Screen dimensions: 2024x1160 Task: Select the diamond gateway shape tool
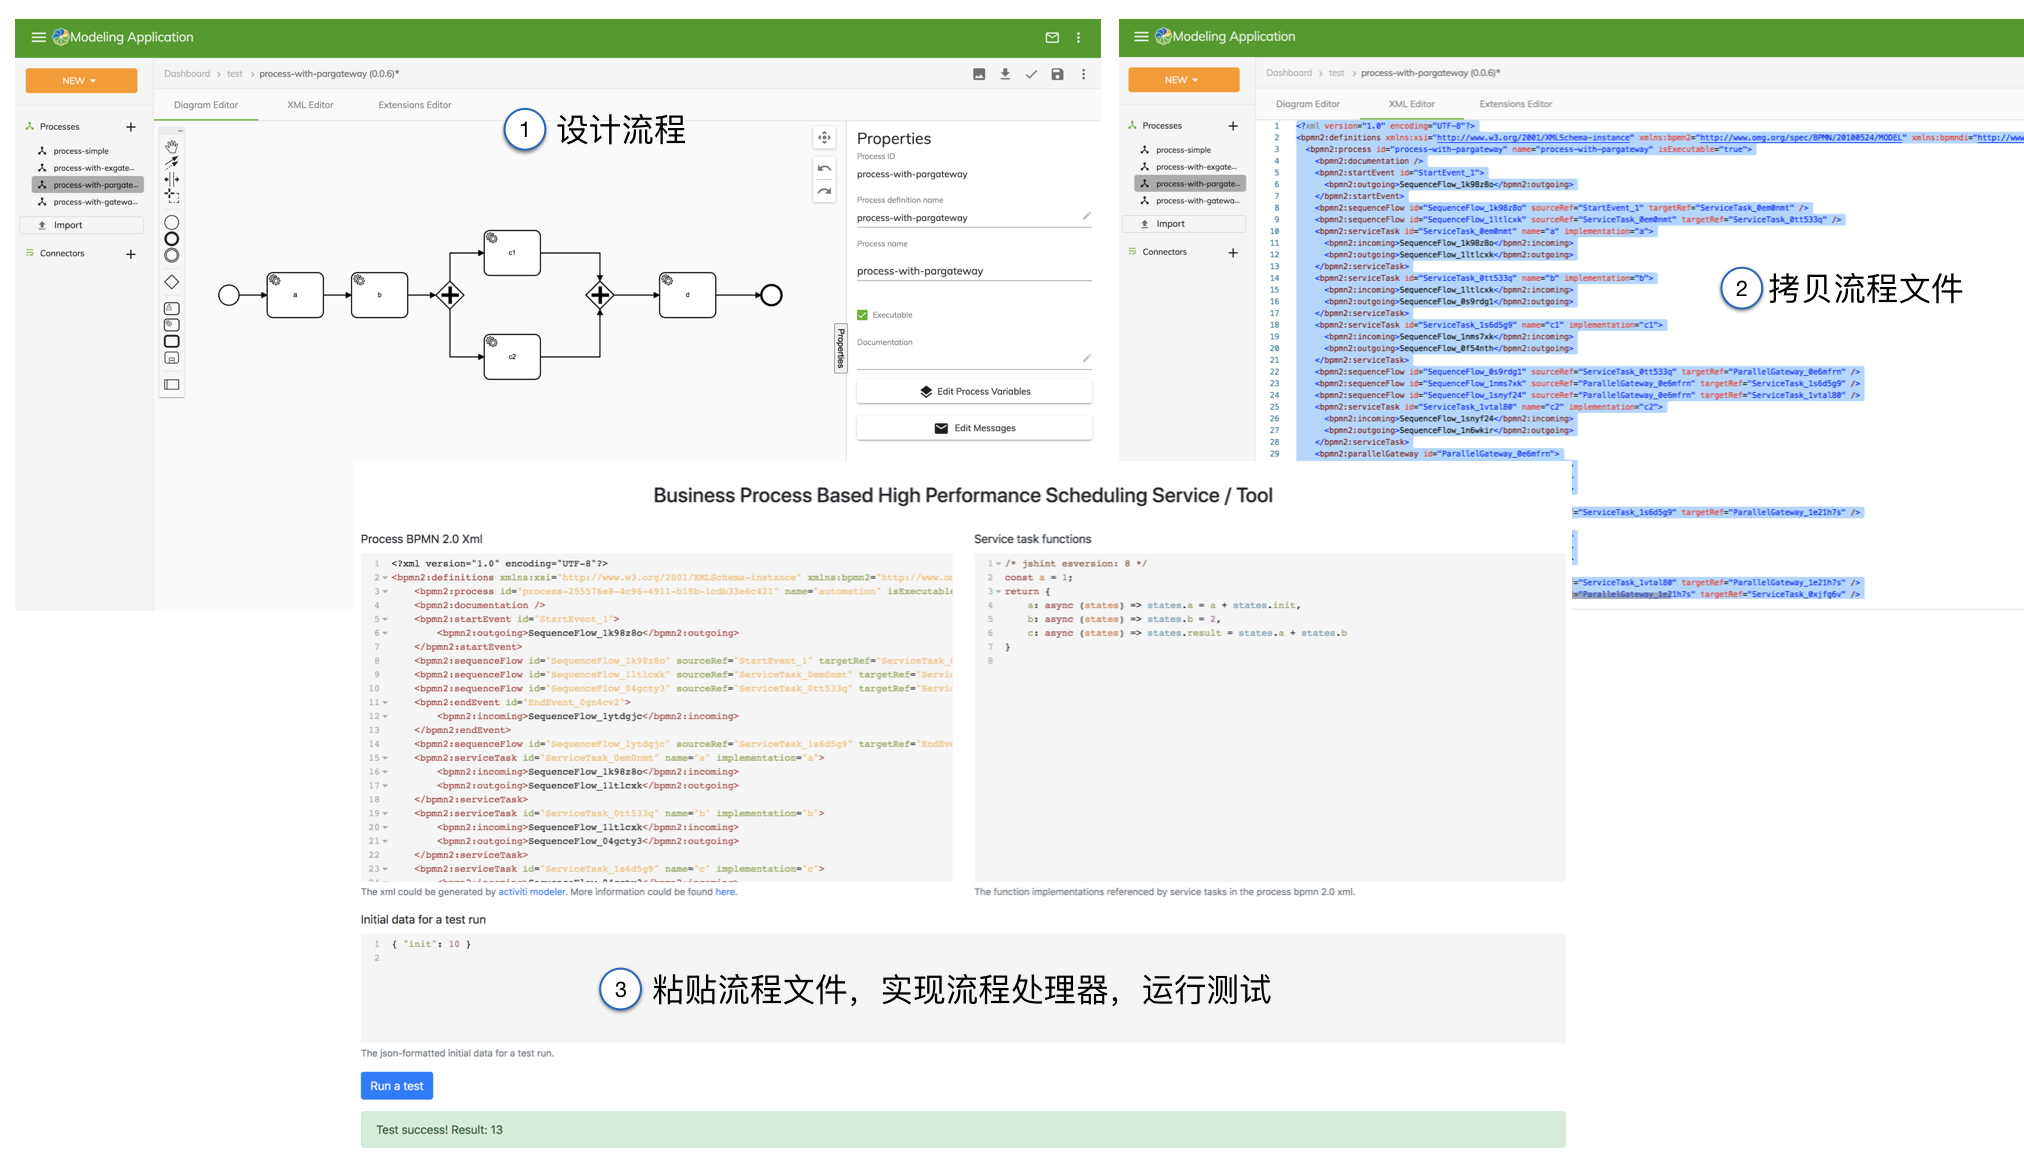coord(171,282)
